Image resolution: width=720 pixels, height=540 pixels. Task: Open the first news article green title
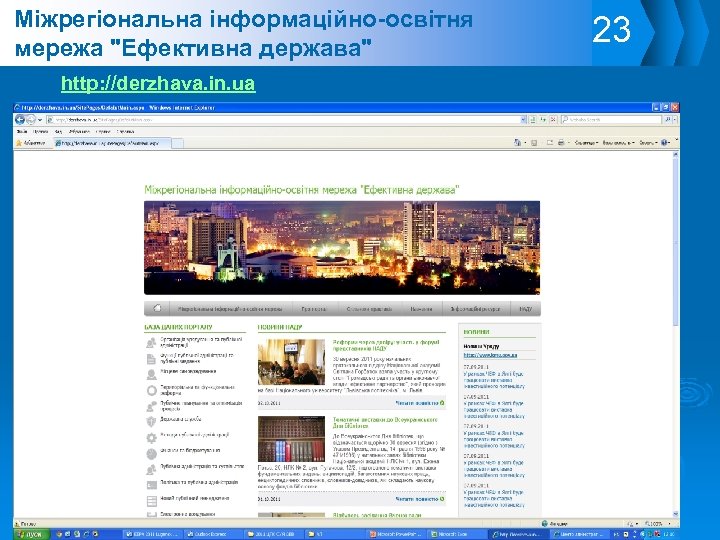click(x=386, y=345)
